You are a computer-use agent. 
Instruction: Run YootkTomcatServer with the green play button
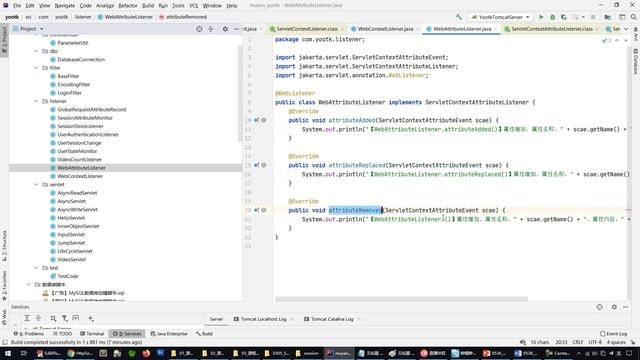(541, 17)
